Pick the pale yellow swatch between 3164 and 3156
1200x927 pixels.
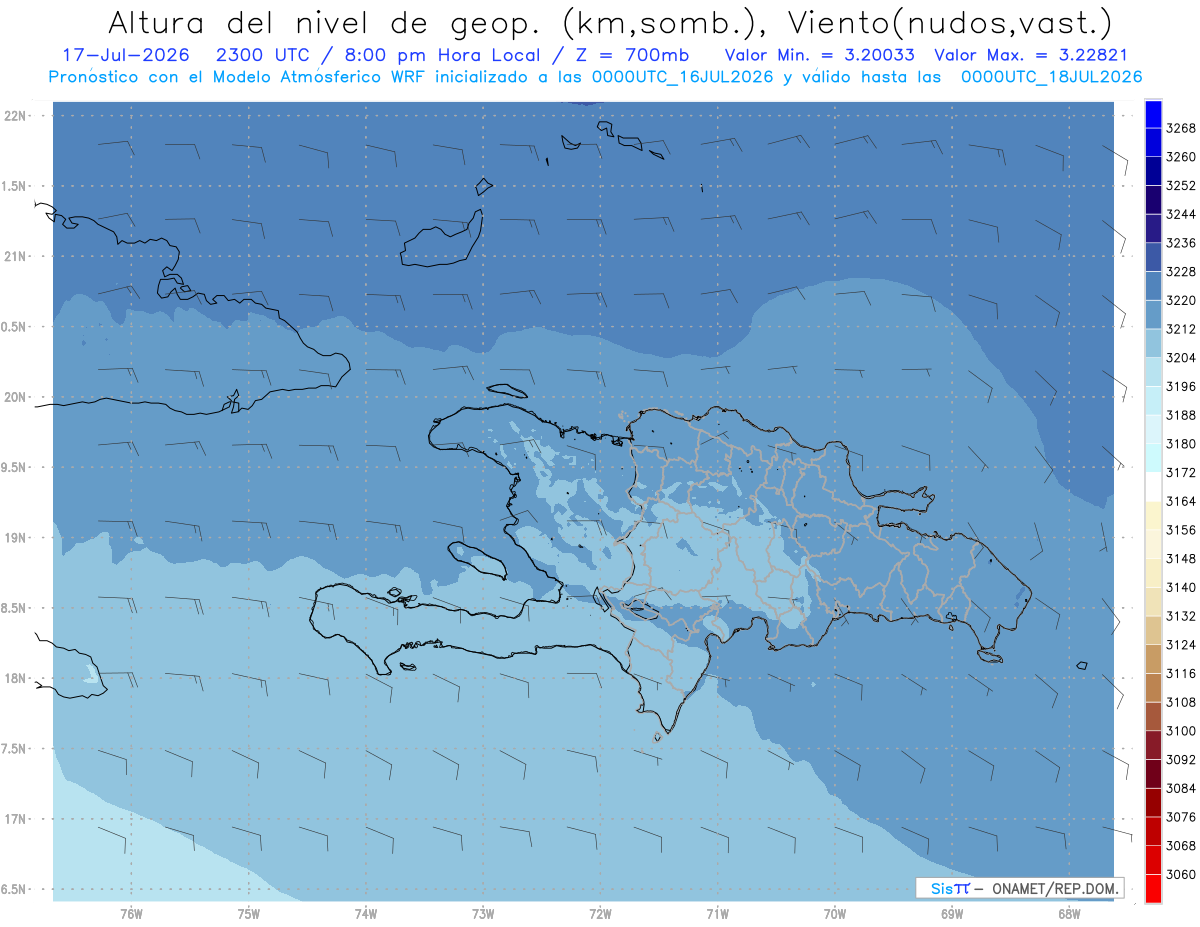[x=1153, y=515]
